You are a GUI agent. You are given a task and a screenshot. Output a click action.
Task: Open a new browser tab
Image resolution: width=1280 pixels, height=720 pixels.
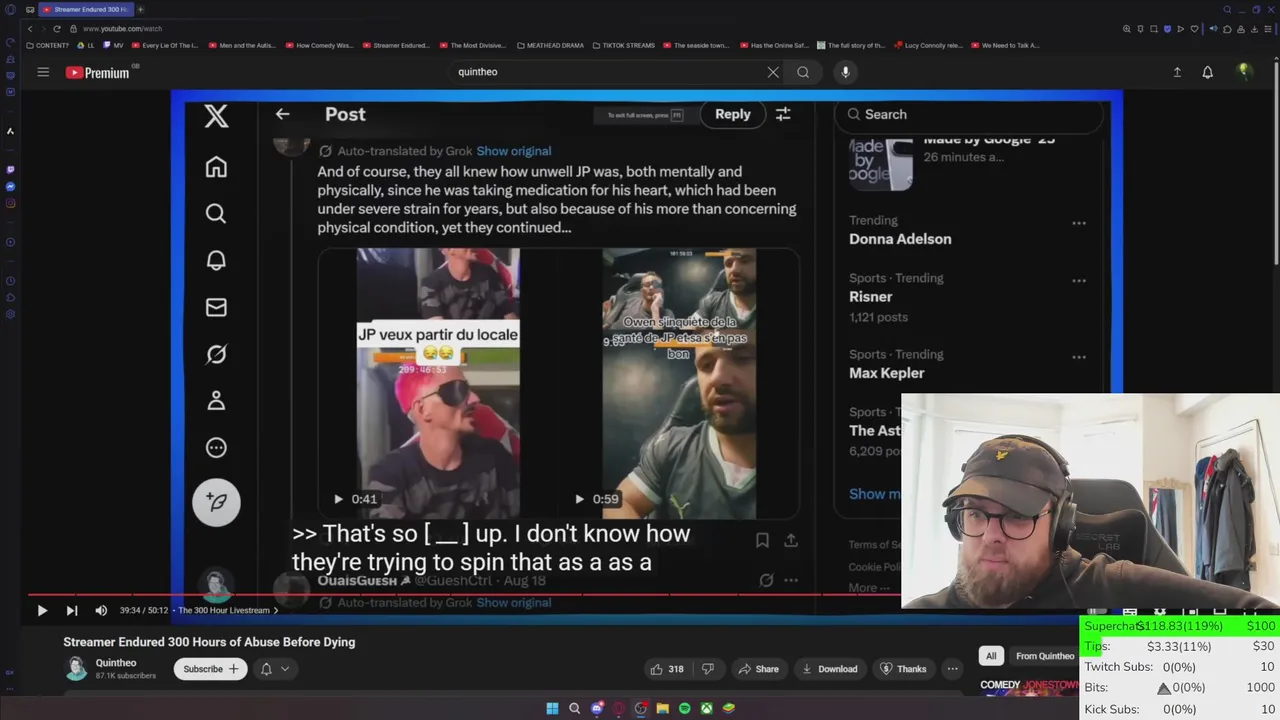tap(140, 9)
